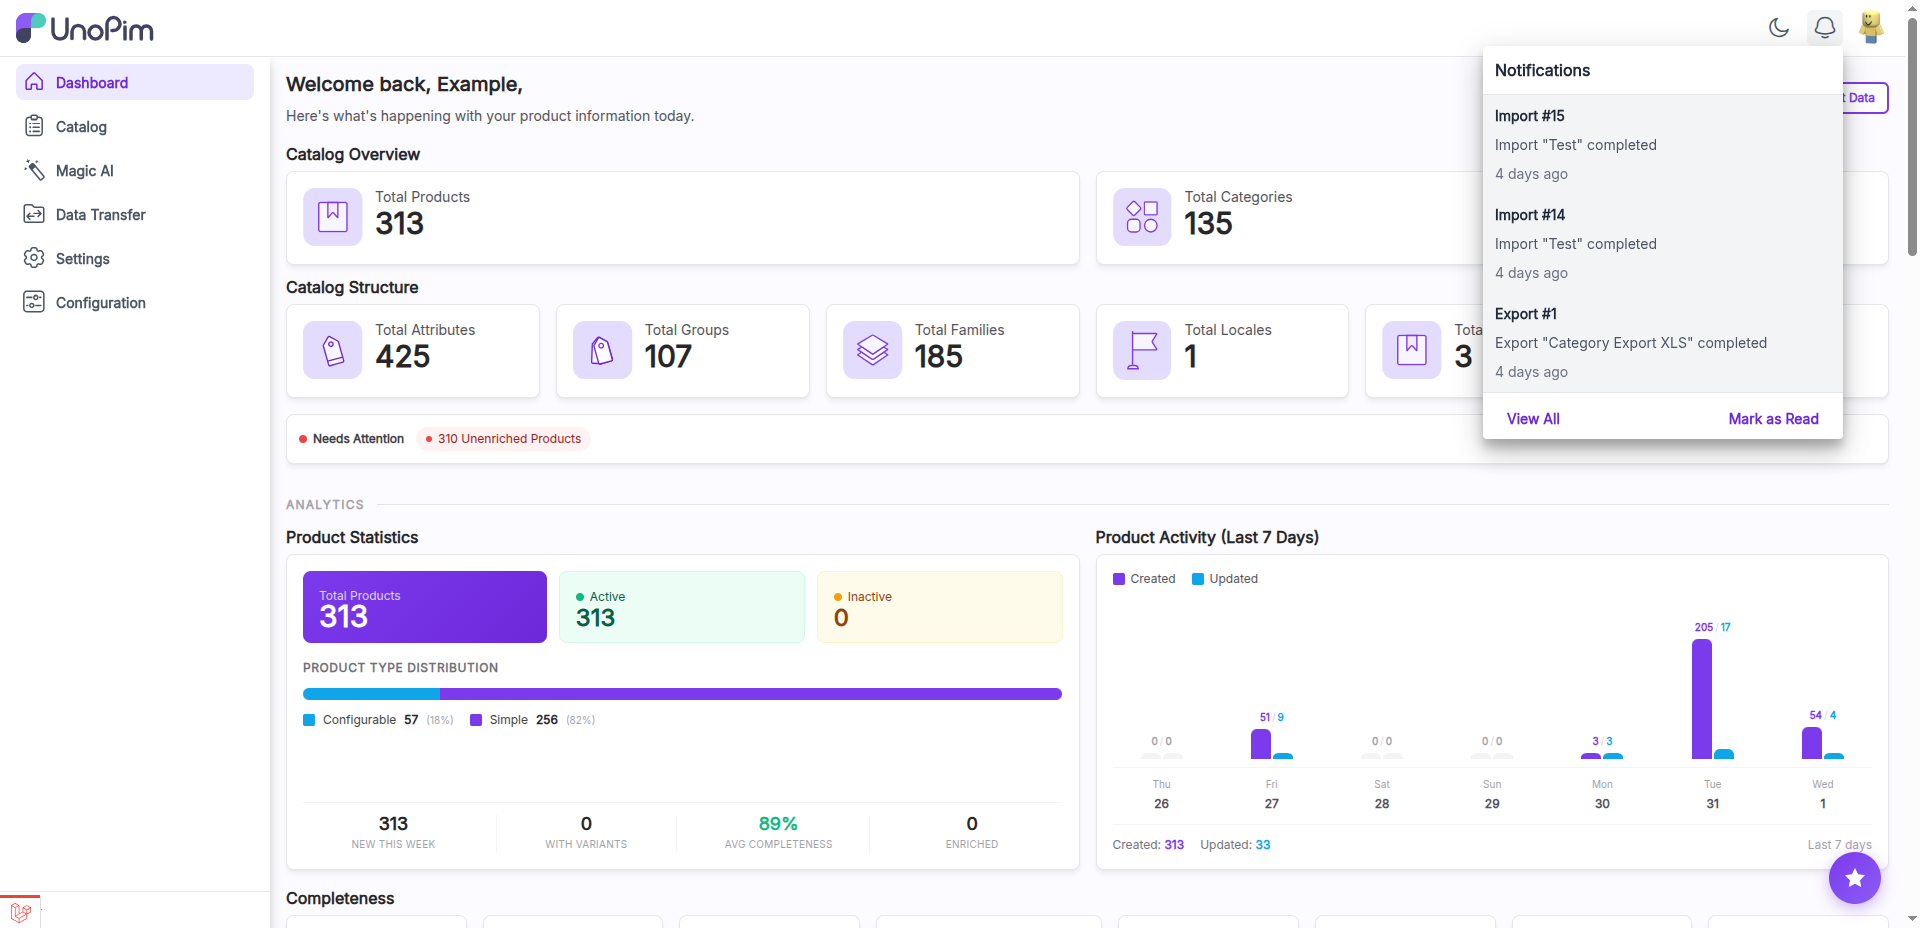Toggle dark mode with moon icon
1920x928 pixels.
[x=1778, y=27]
